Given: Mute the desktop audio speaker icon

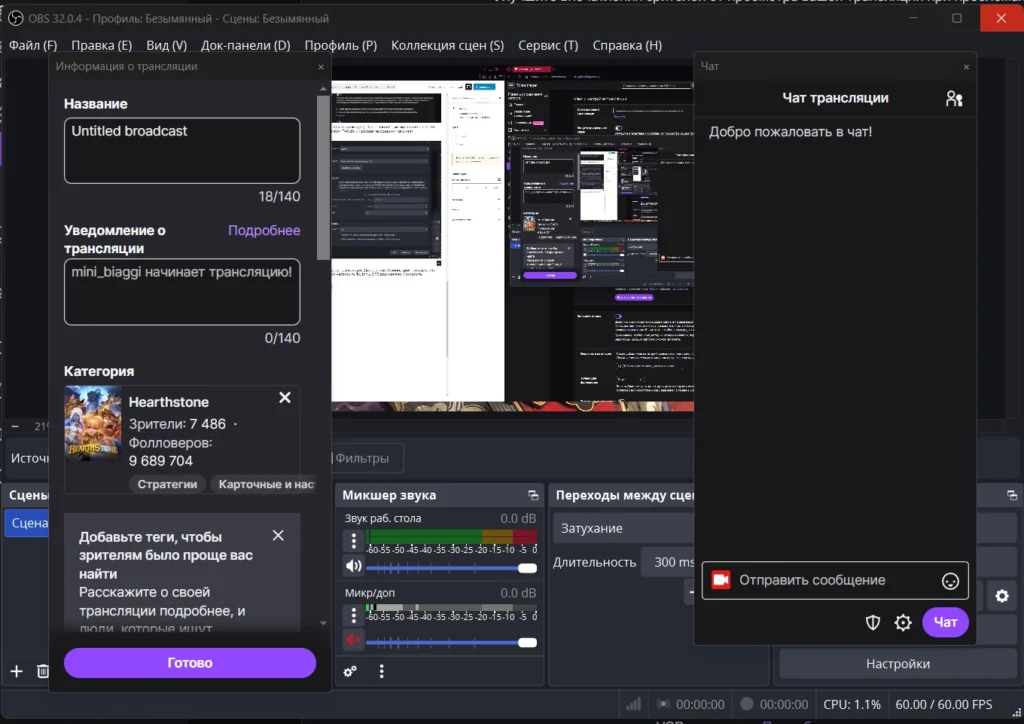Looking at the screenshot, I should (353, 566).
